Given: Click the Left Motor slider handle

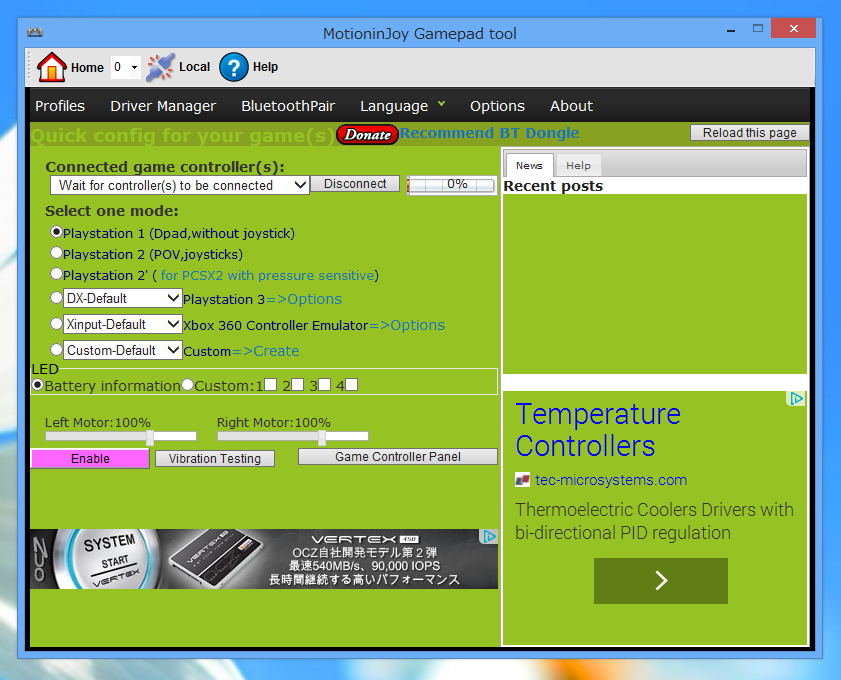Looking at the screenshot, I should (x=150, y=437).
